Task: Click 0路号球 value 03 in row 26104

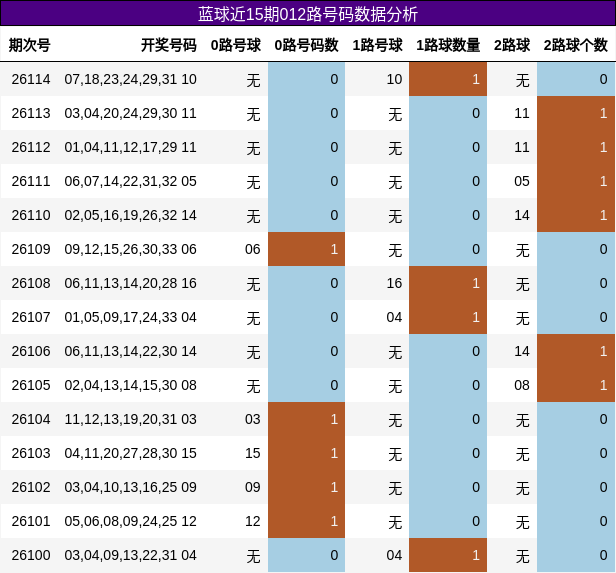Action: coord(253,419)
